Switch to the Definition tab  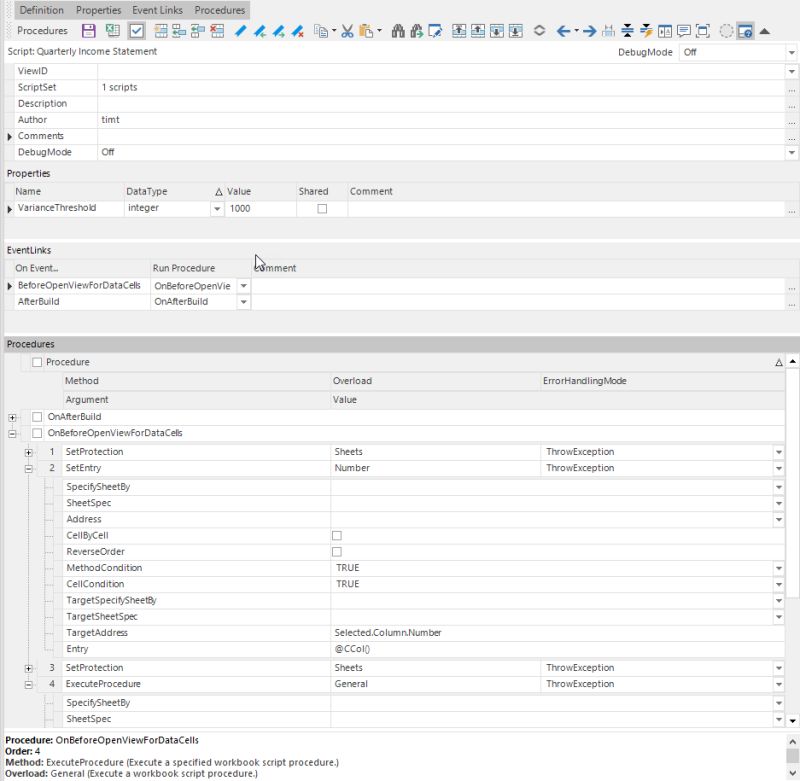tap(41, 10)
